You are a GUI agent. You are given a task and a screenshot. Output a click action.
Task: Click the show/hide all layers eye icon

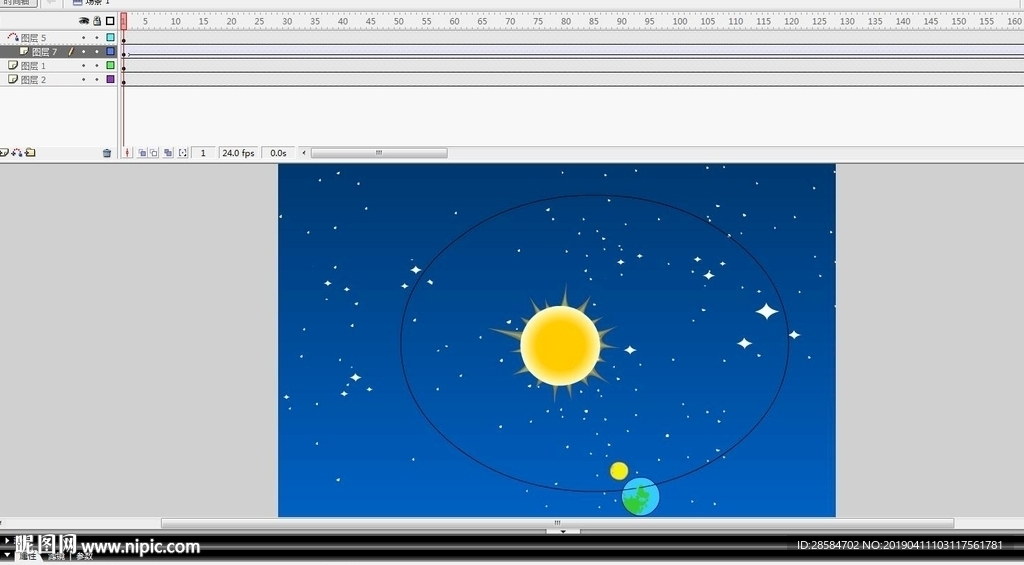tap(84, 21)
